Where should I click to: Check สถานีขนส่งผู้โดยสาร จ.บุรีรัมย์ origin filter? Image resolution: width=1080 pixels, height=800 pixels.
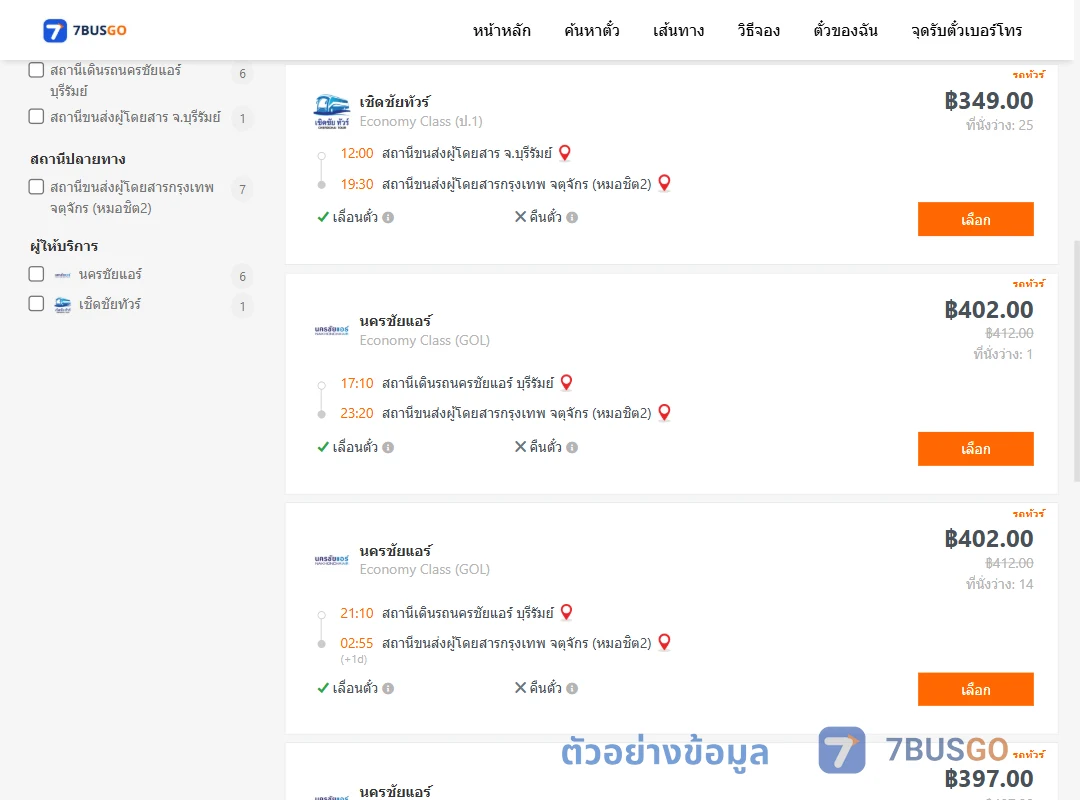37,116
